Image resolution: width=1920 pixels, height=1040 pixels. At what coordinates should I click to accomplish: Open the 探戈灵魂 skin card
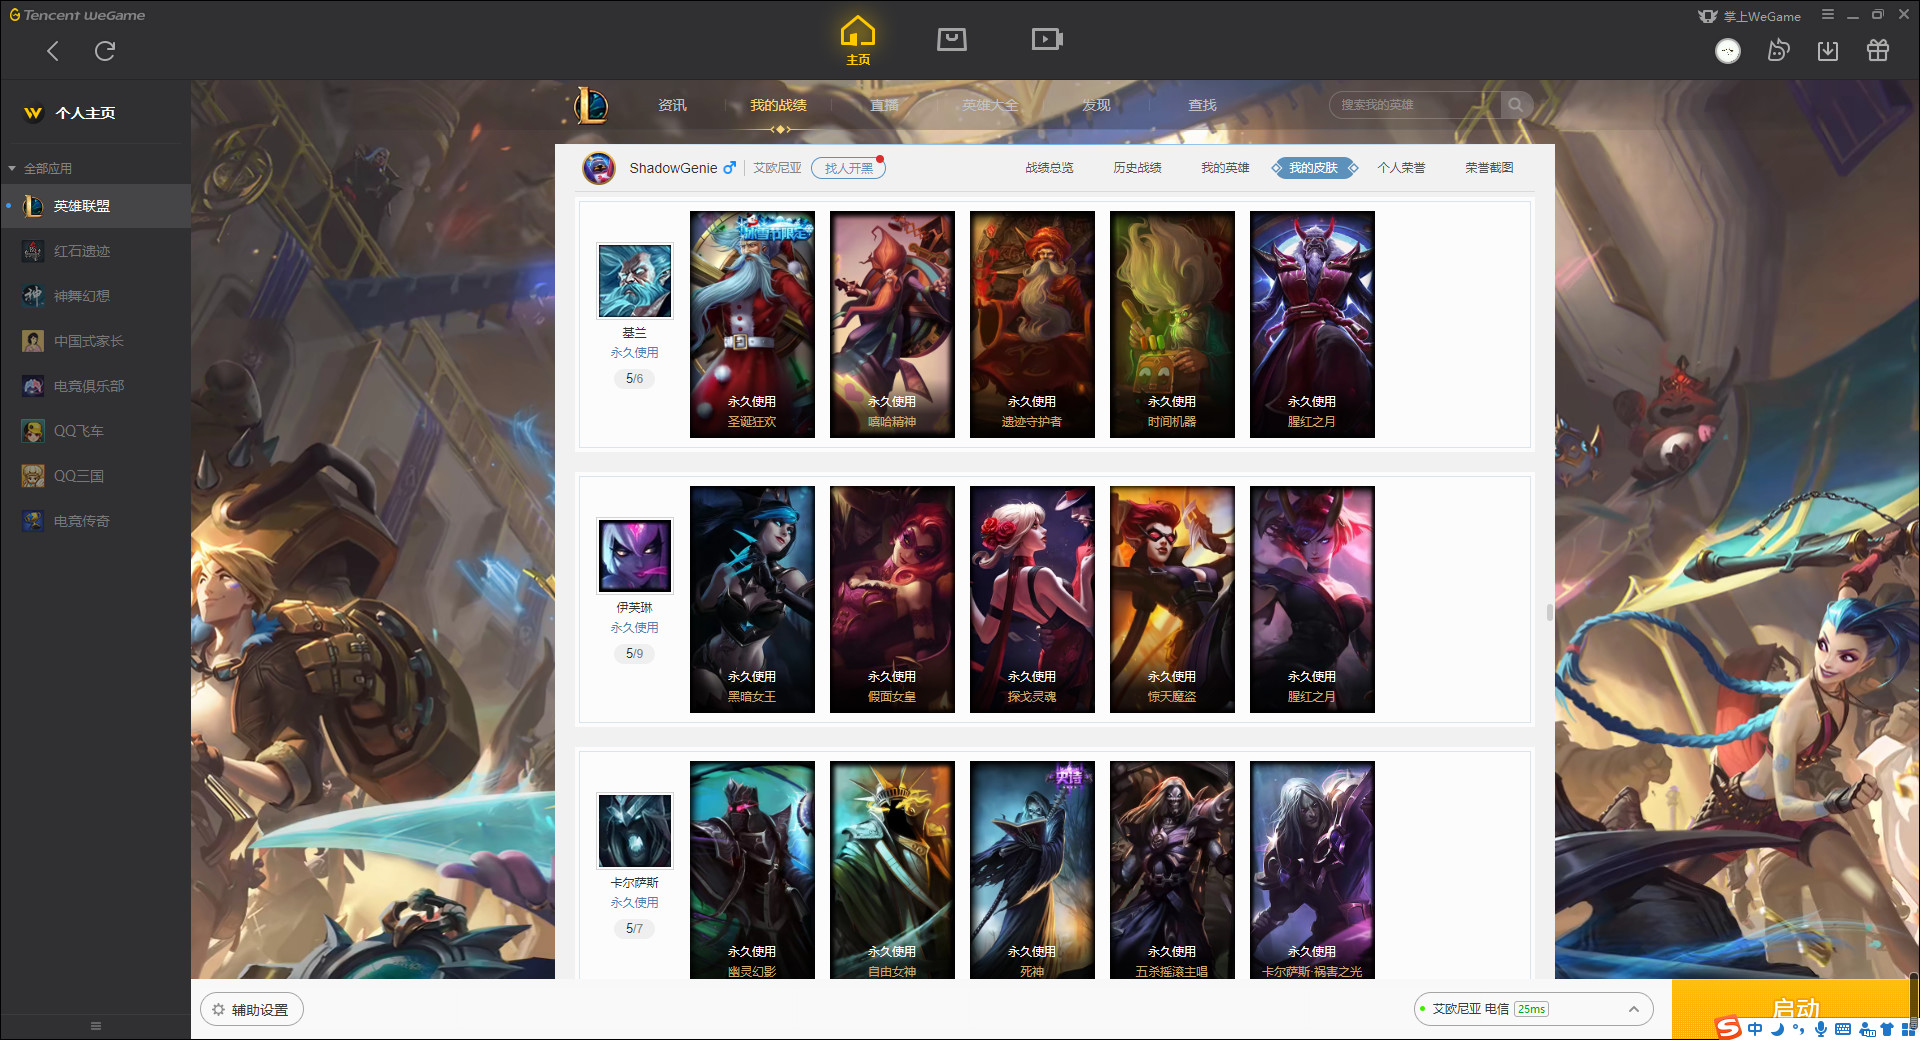[x=1032, y=599]
